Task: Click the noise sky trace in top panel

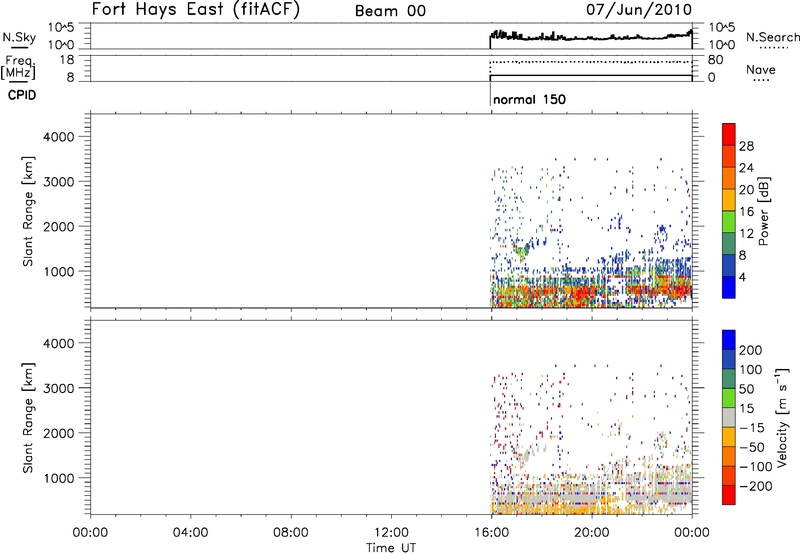Action: (591, 37)
